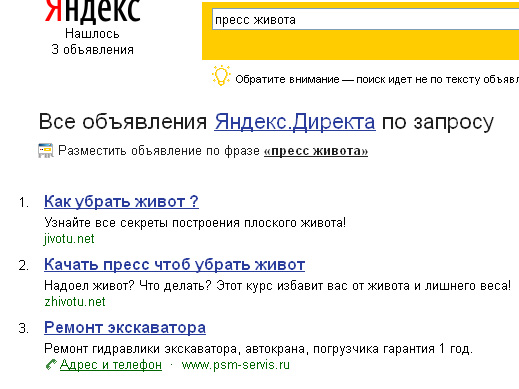Open the ad 'Качать пресс чтоб убрать живот'
The width and height of the screenshot is (519, 389).
click(x=174, y=265)
